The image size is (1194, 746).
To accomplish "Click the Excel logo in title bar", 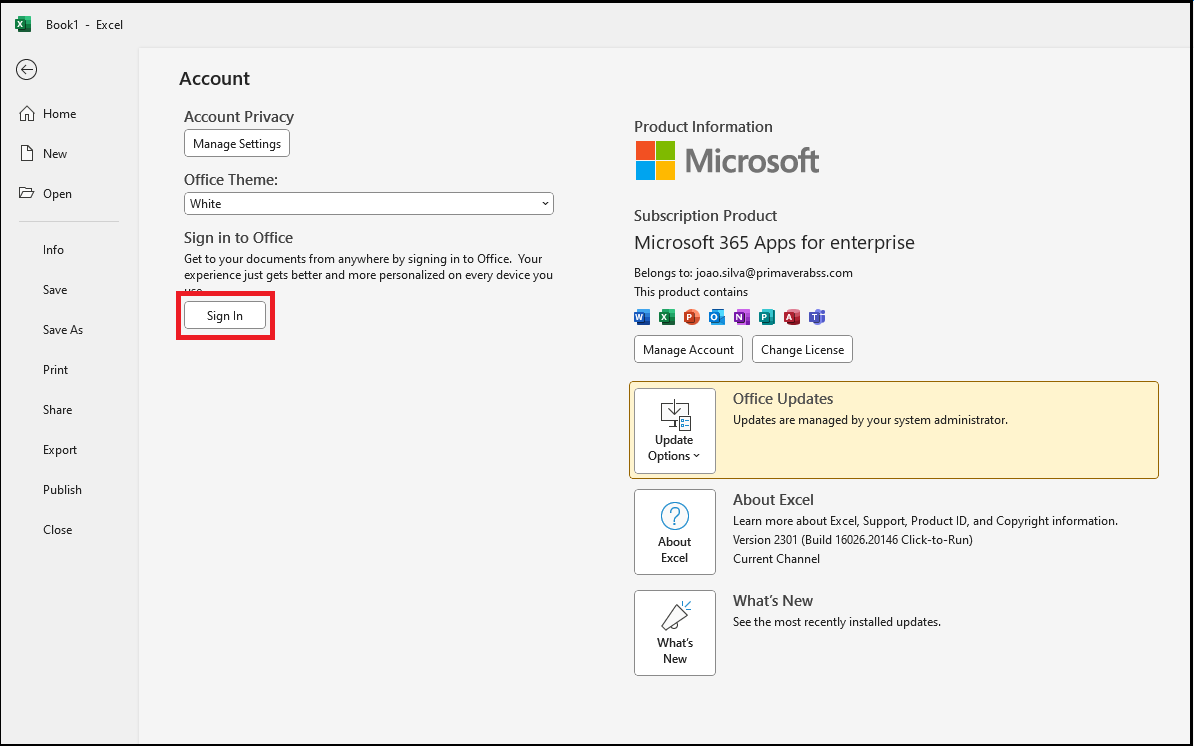I will pos(23,24).
